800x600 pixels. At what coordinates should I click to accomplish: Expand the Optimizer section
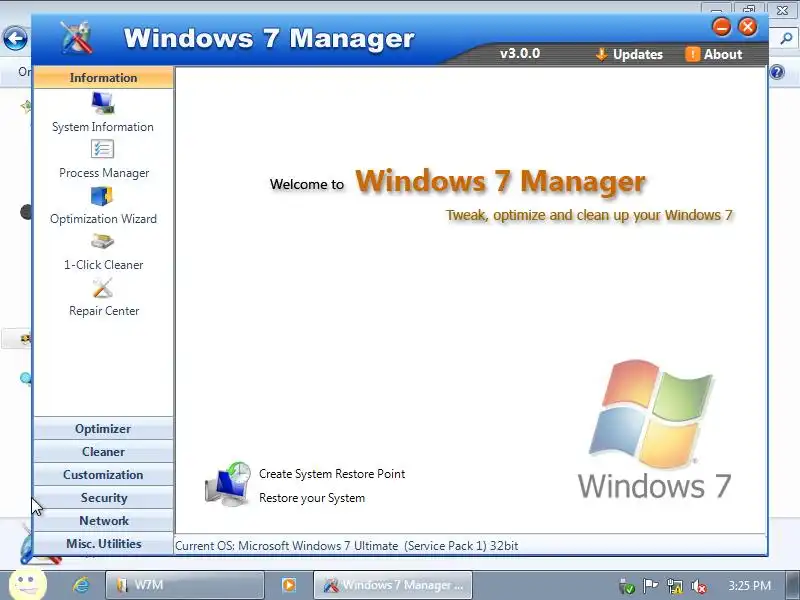point(104,429)
